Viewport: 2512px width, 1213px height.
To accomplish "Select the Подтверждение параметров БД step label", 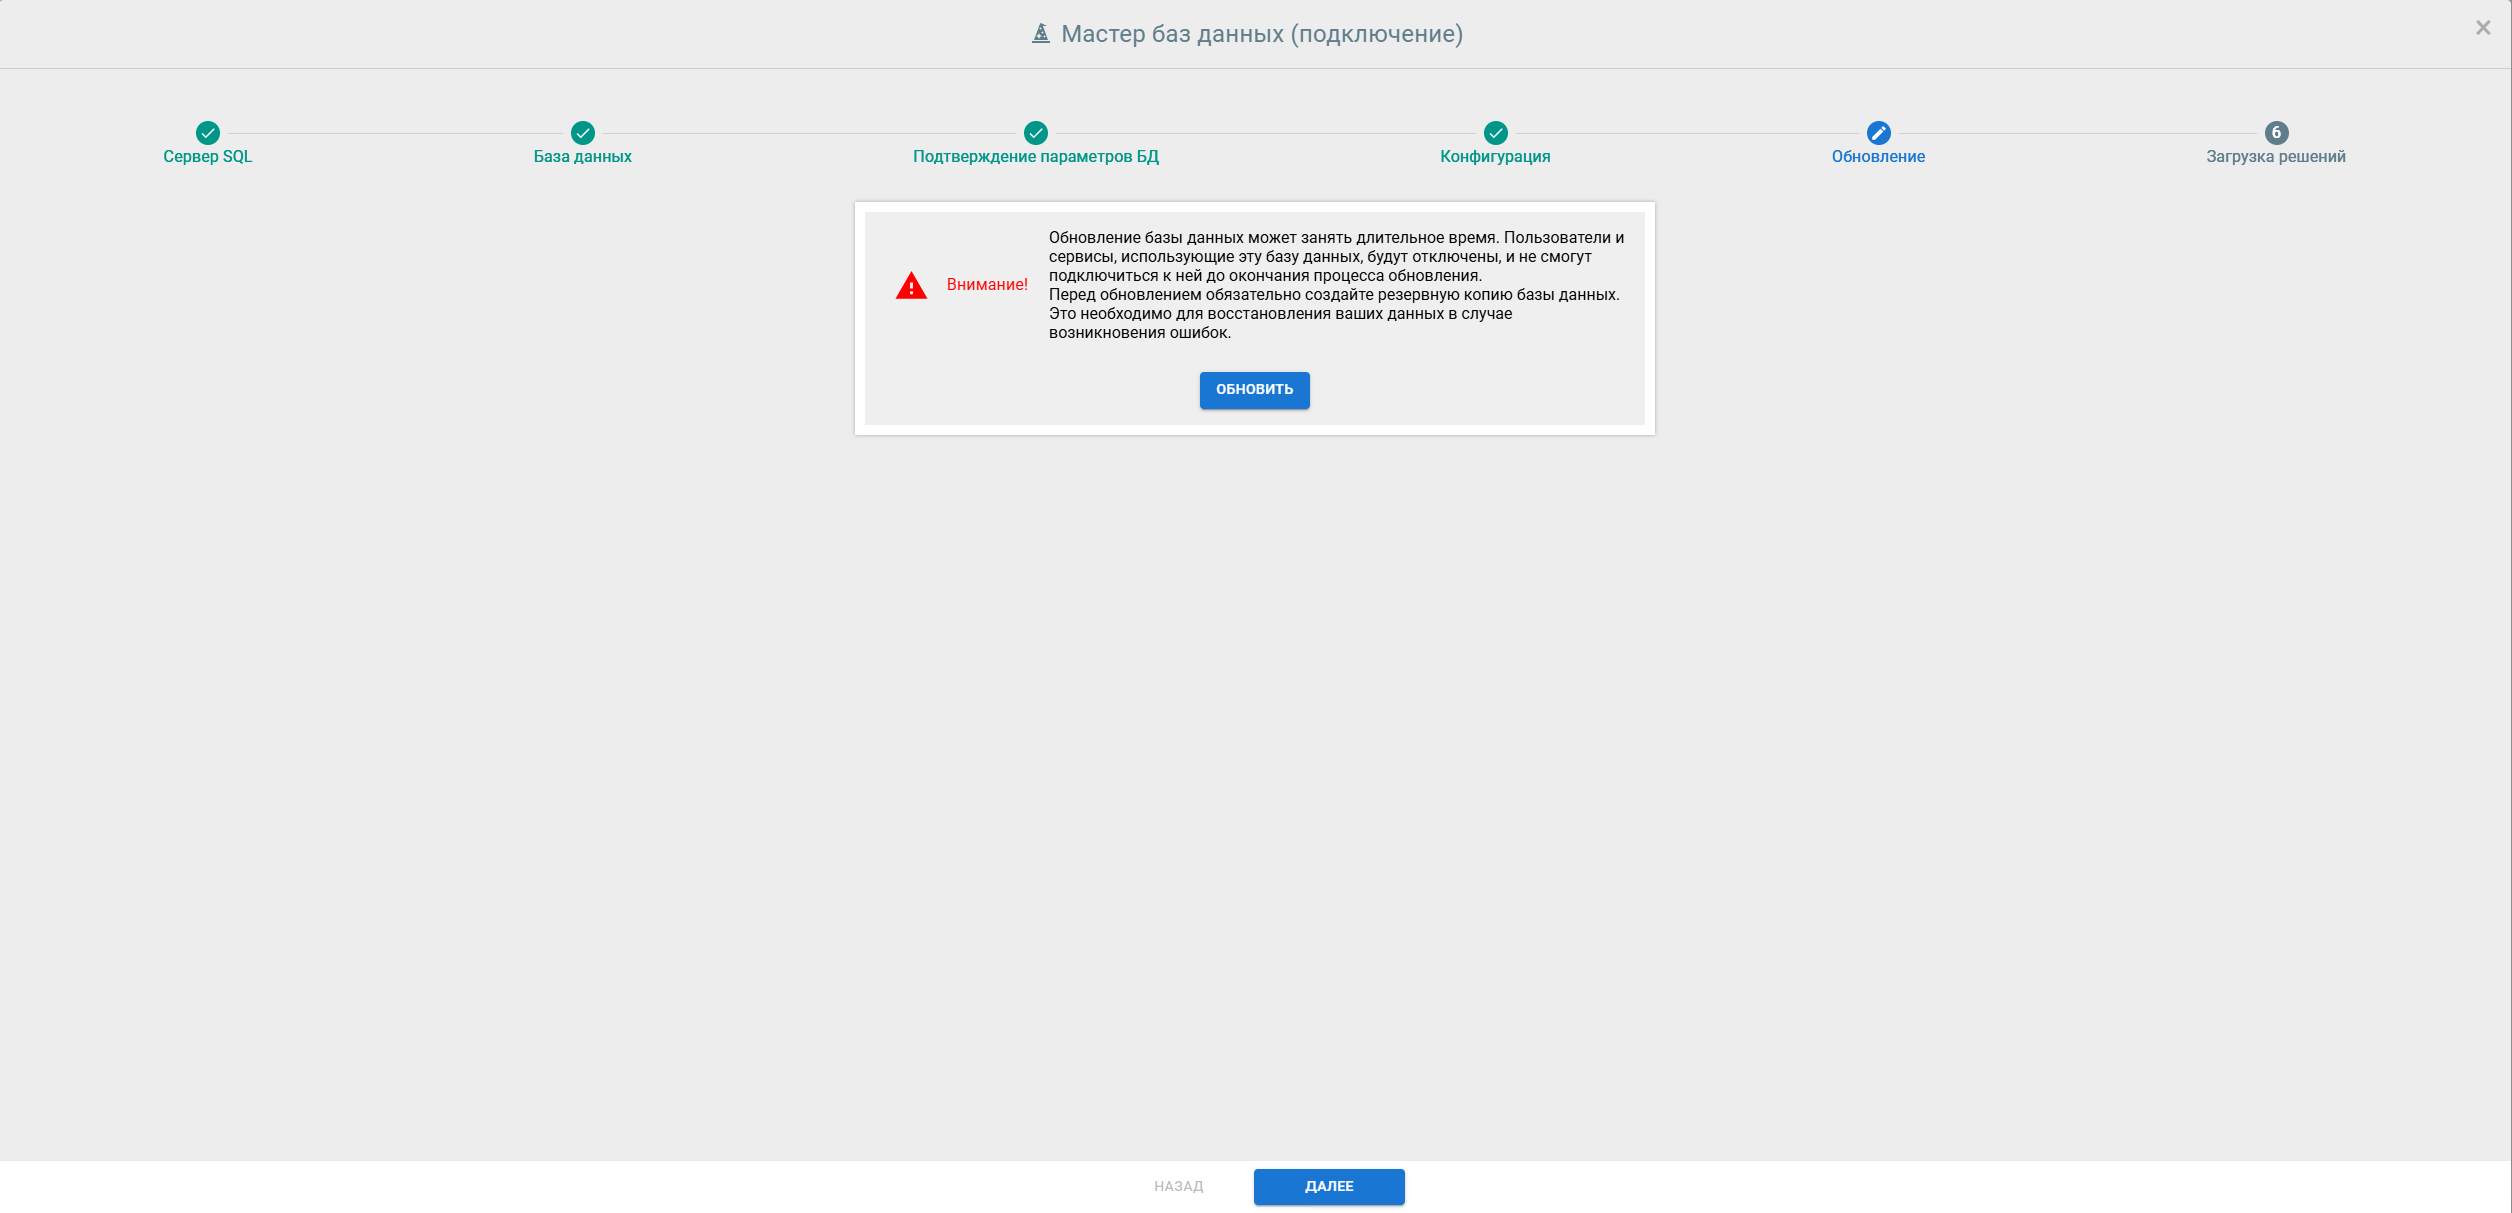I will click(1035, 156).
